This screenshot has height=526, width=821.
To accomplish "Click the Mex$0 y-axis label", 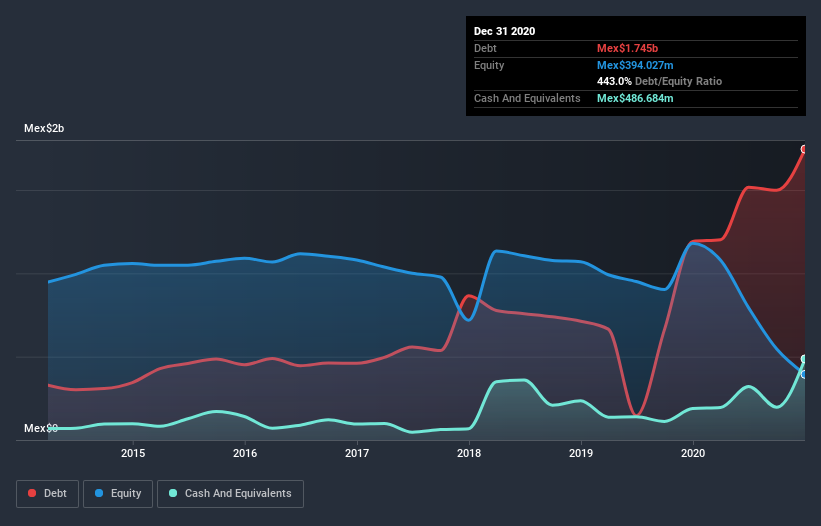I will [x=41, y=428].
